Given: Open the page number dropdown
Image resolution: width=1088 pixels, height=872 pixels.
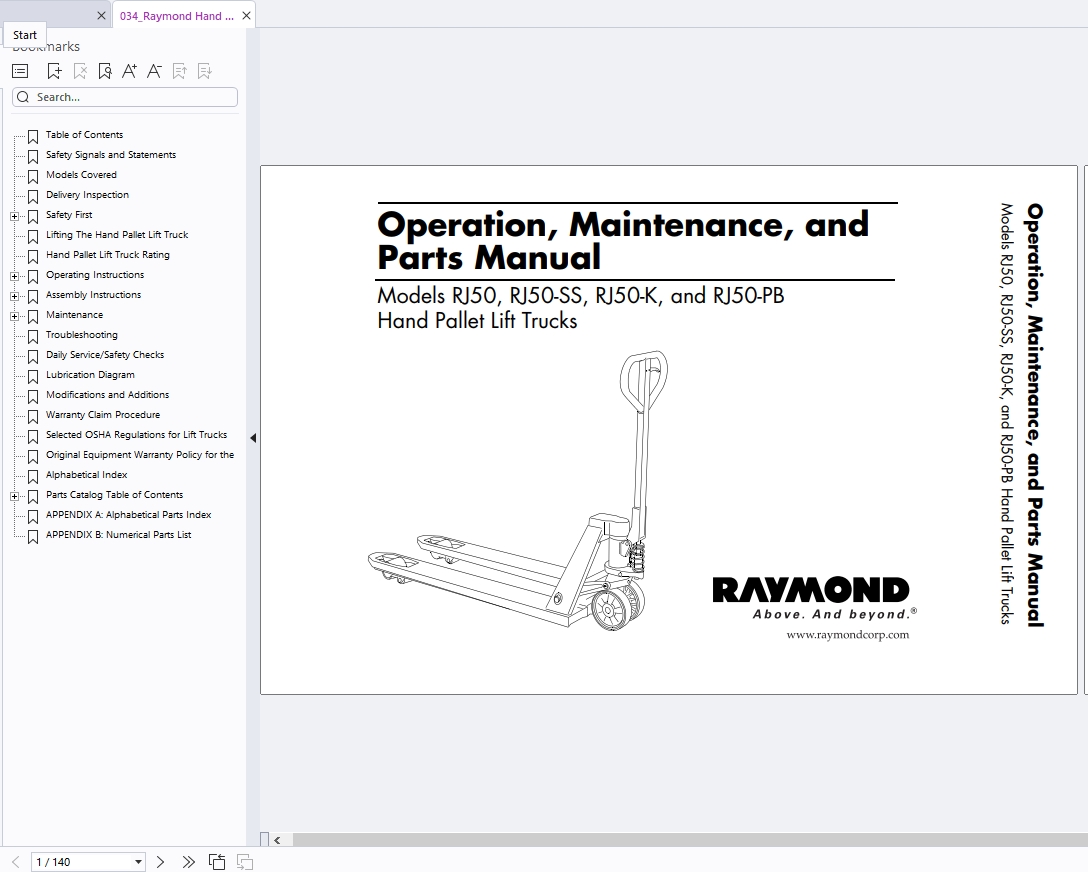Looking at the screenshot, I should 137,861.
